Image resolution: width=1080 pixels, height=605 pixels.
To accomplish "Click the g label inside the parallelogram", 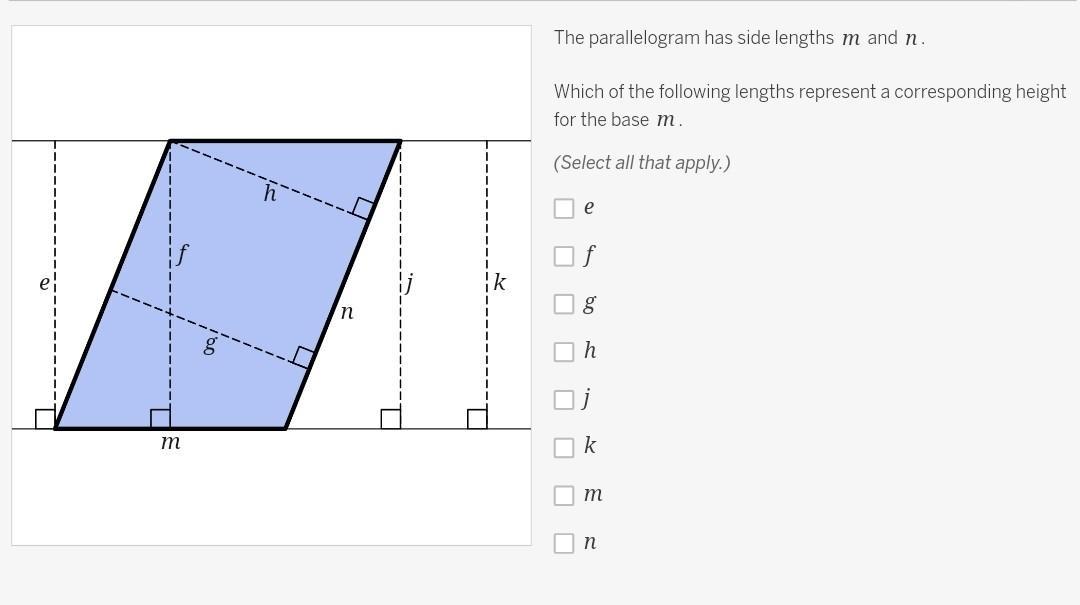I will [210, 343].
